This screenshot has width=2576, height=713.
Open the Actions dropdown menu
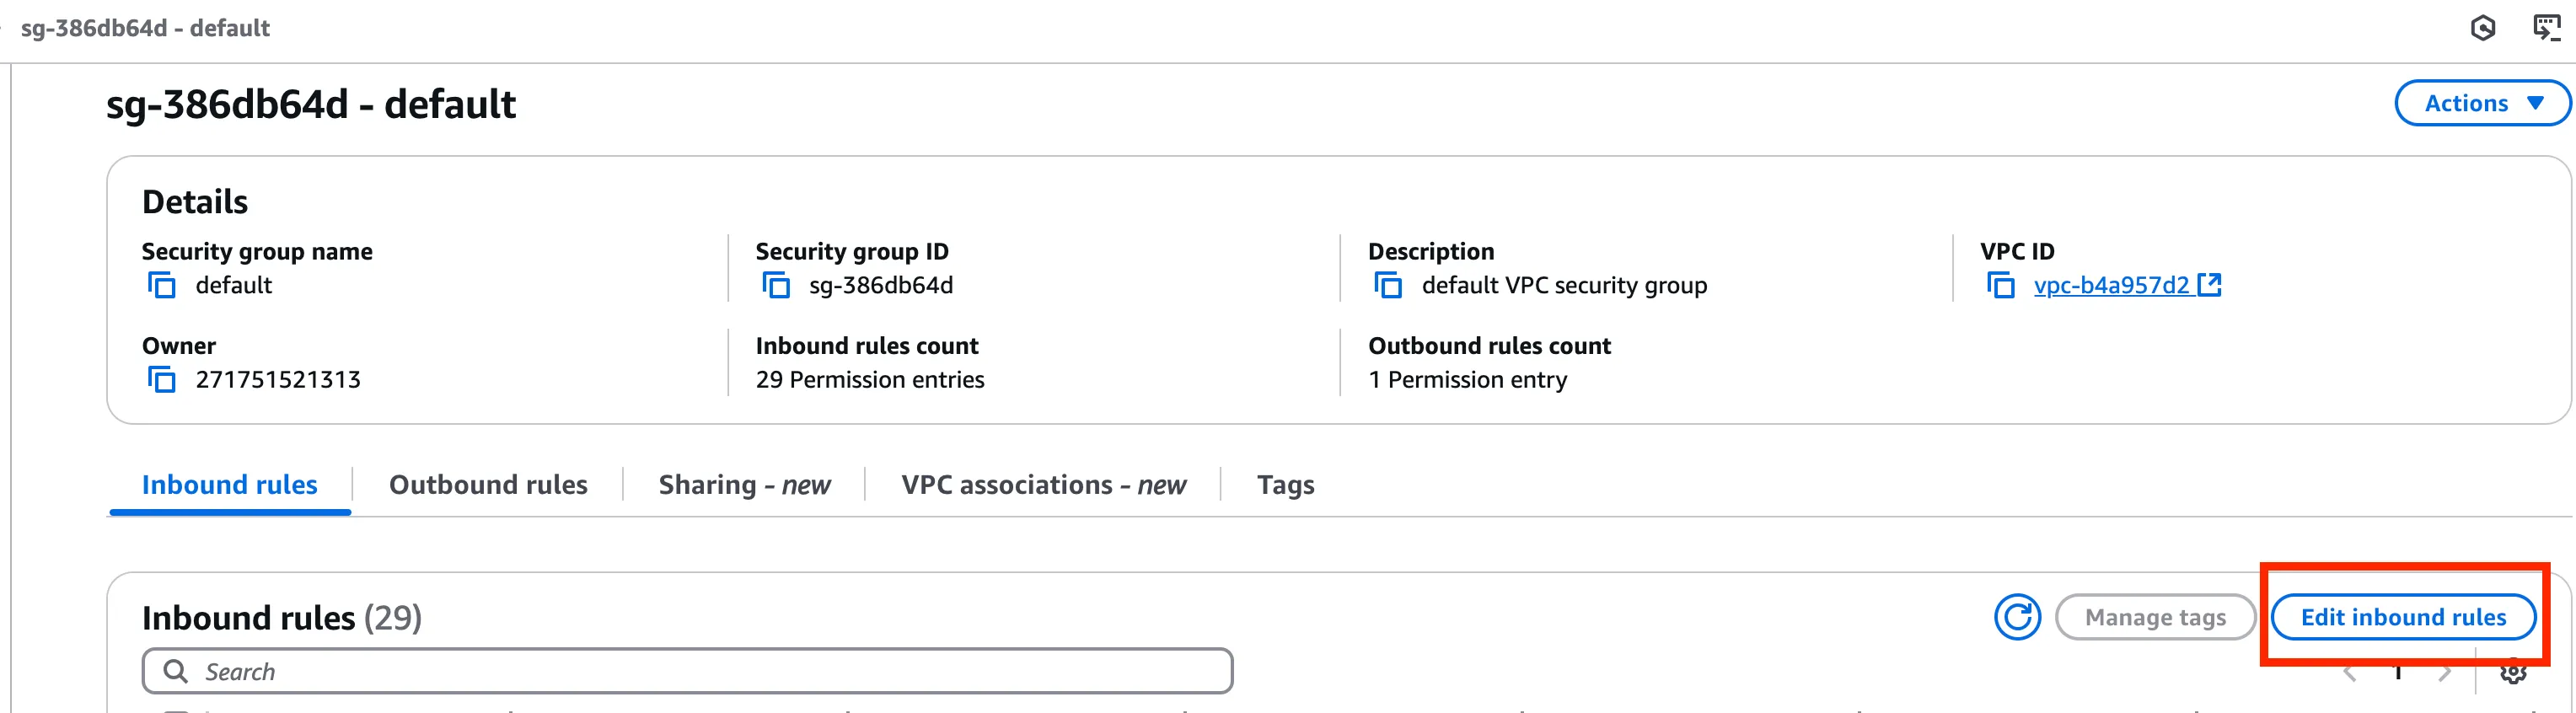point(2482,103)
